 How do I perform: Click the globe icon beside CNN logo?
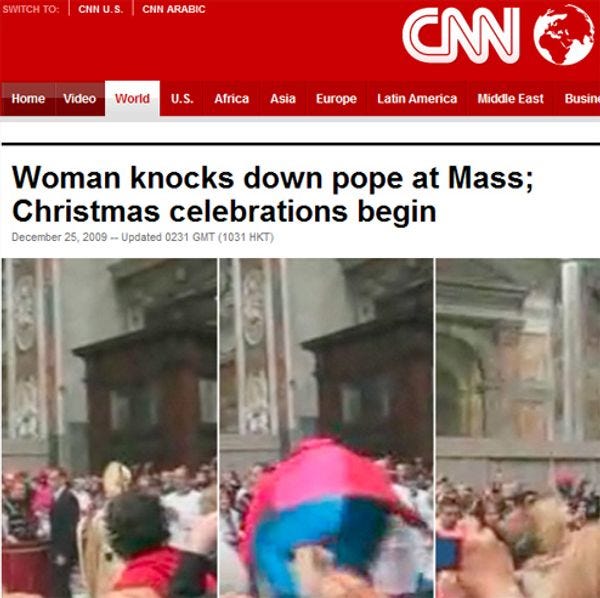coord(564,35)
